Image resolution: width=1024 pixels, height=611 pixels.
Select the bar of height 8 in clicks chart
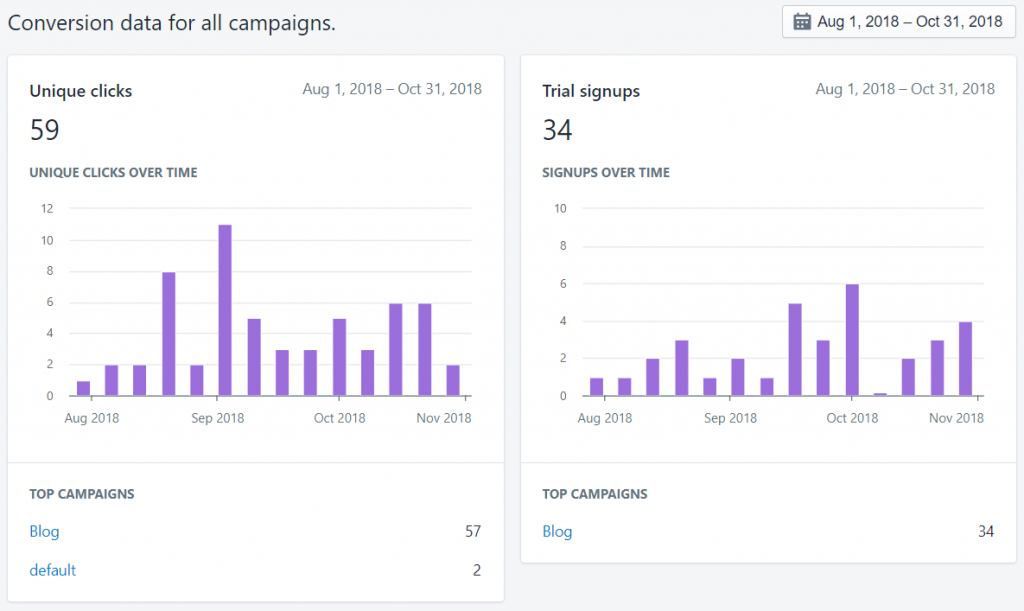pyautogui.click(x=168, y=334)
